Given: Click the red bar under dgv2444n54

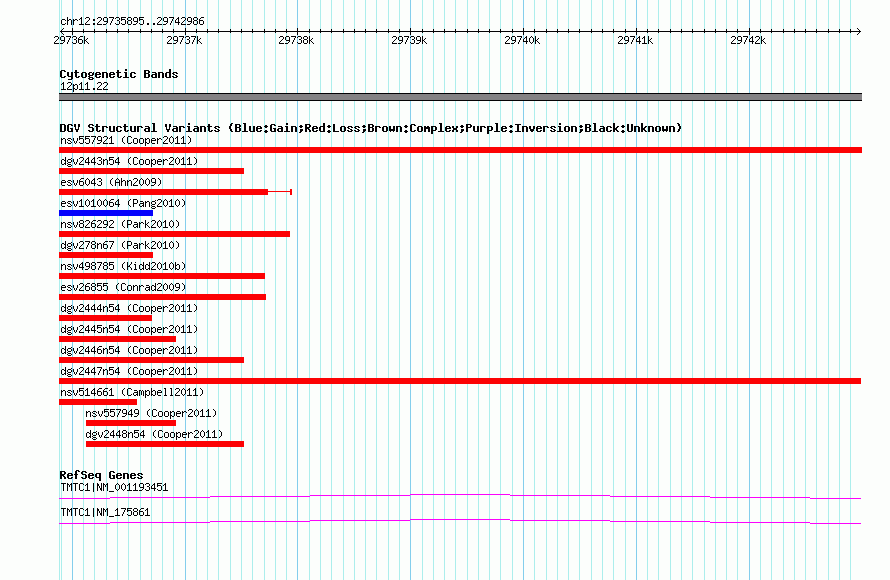Looking at the screenshot, I should [106, 318].
